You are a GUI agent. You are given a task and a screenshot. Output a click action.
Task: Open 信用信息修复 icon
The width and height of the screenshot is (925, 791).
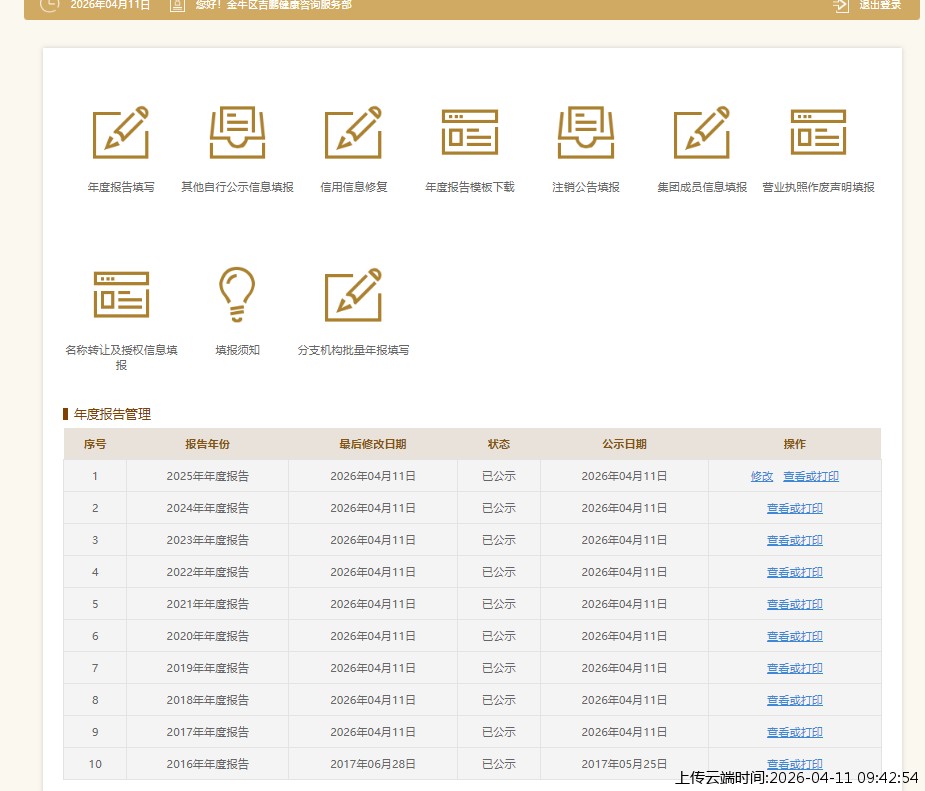353,133
